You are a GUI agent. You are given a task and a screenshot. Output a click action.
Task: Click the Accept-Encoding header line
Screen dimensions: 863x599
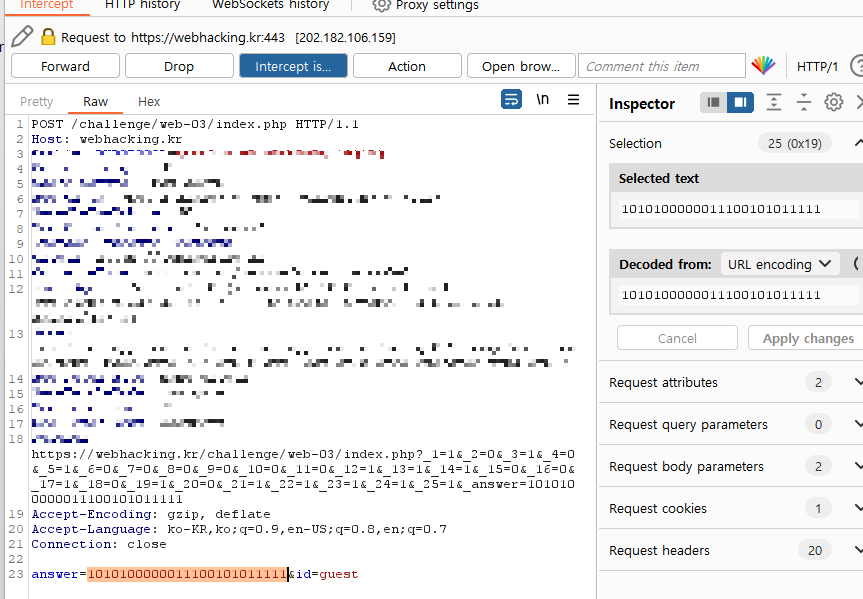tap(151, 514)
